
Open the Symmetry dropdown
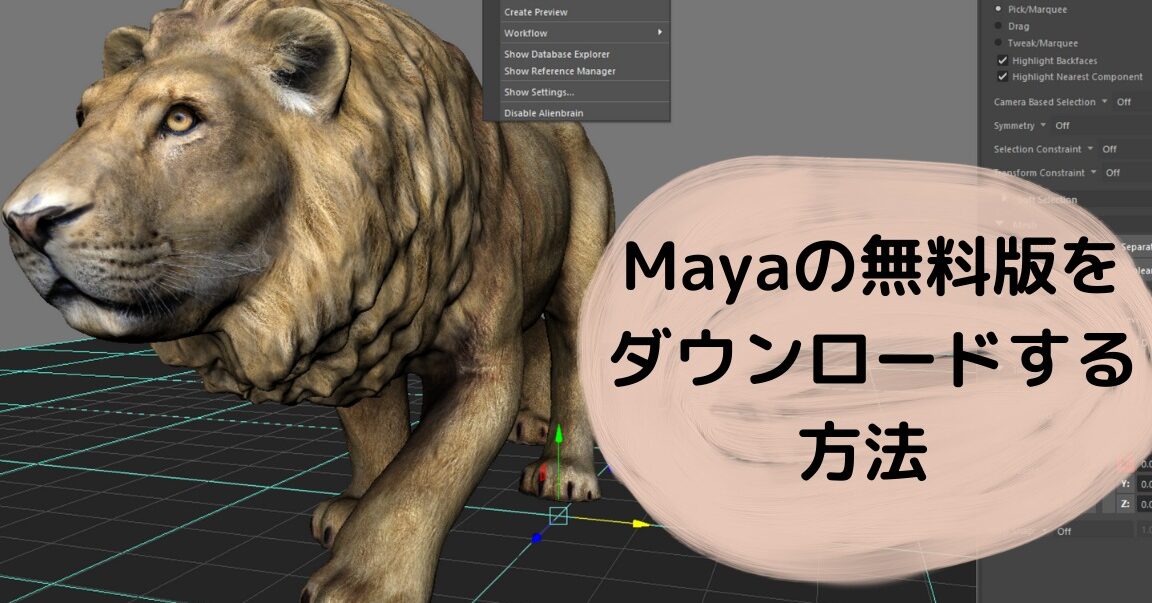1043,125
